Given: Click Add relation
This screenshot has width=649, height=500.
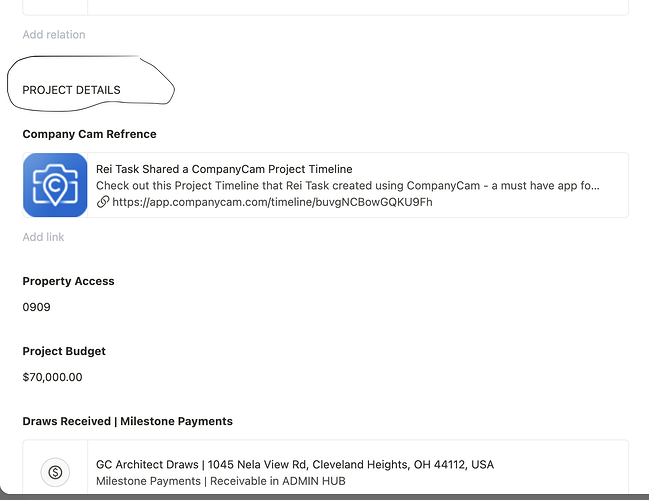Looking at the screenshot, I should 54,35.
